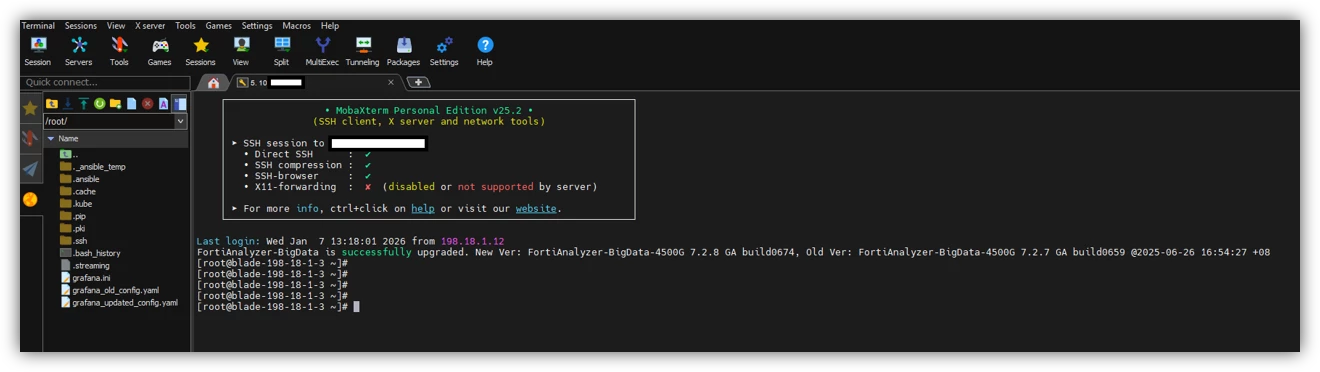Open the Help menu in the menu bar

point(330,26)
